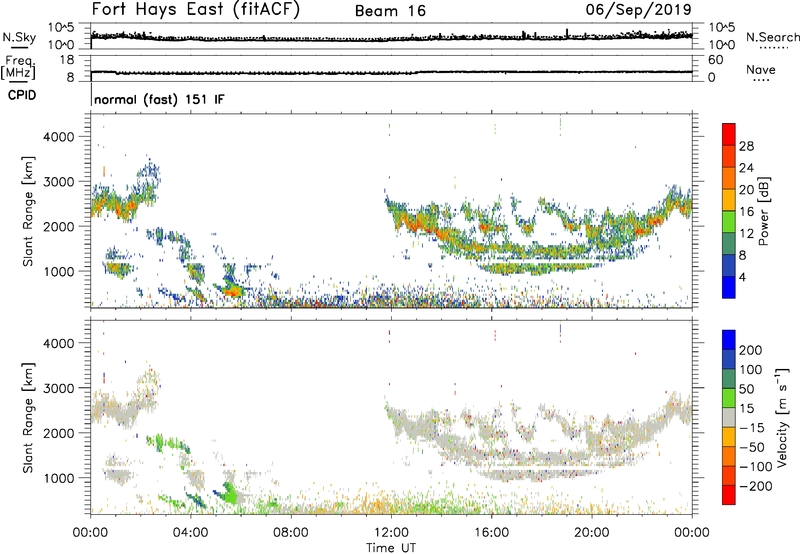Click the '20:00' time tick label
The width and height of the screenshot is (800, 554).
point(592,533)
